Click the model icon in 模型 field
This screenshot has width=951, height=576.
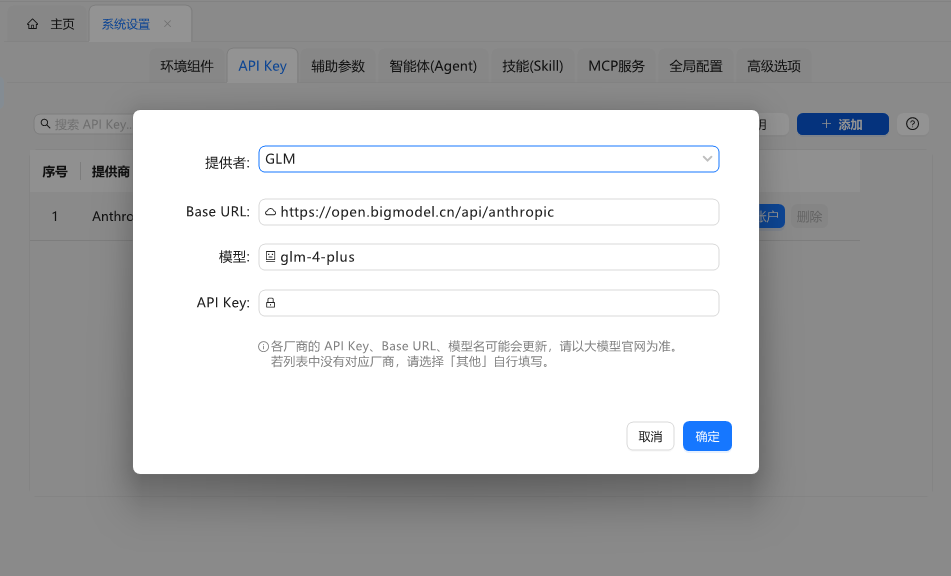click(270, 257)
